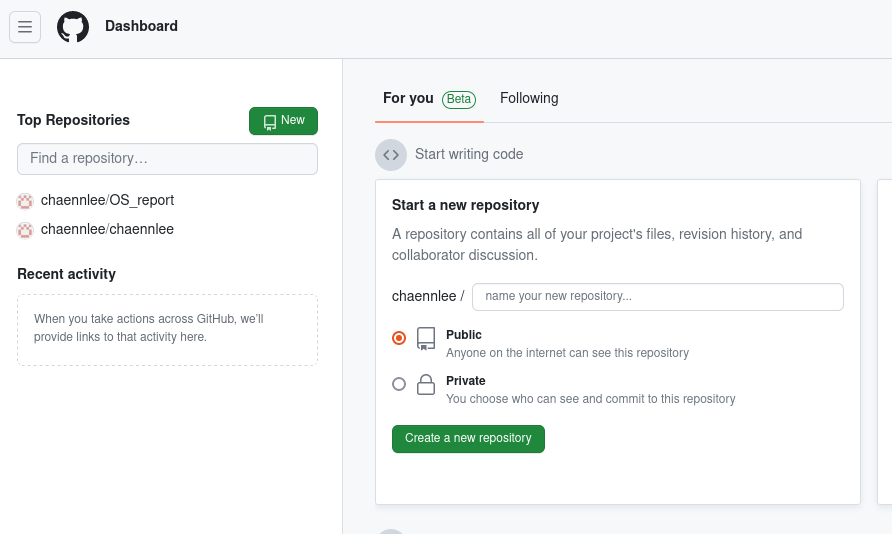Select the Private radio button
Image resolution: width=892 pixels, height=534 pixels.
[399, 384]
